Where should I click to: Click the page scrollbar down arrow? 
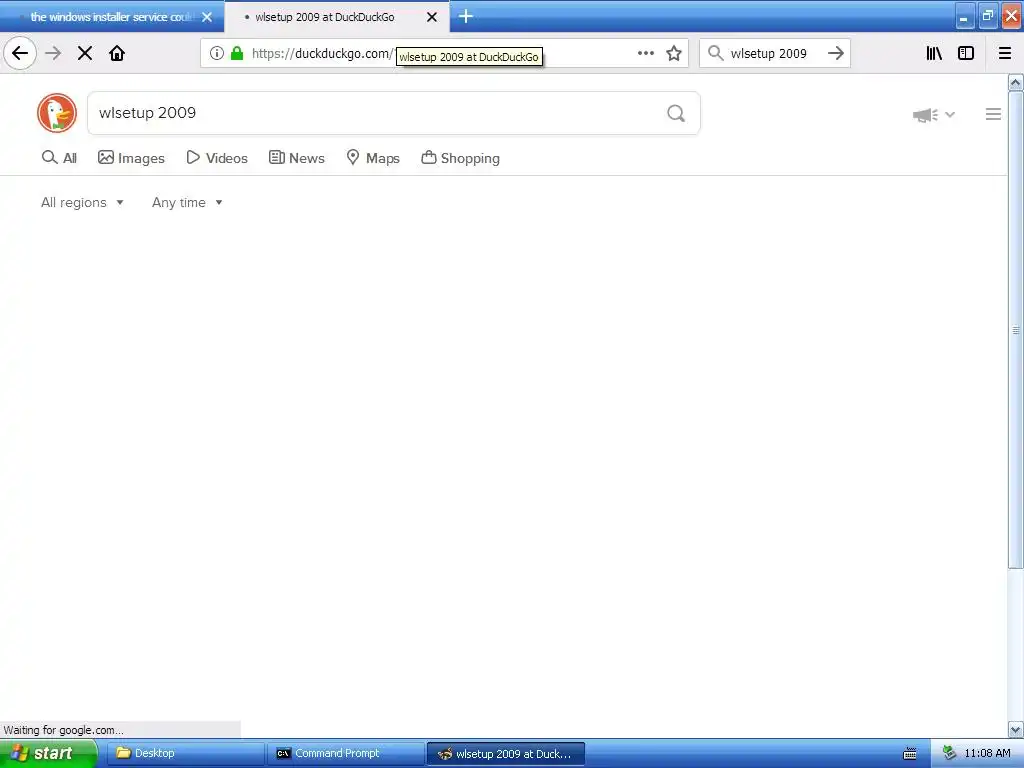(1016, 729)
